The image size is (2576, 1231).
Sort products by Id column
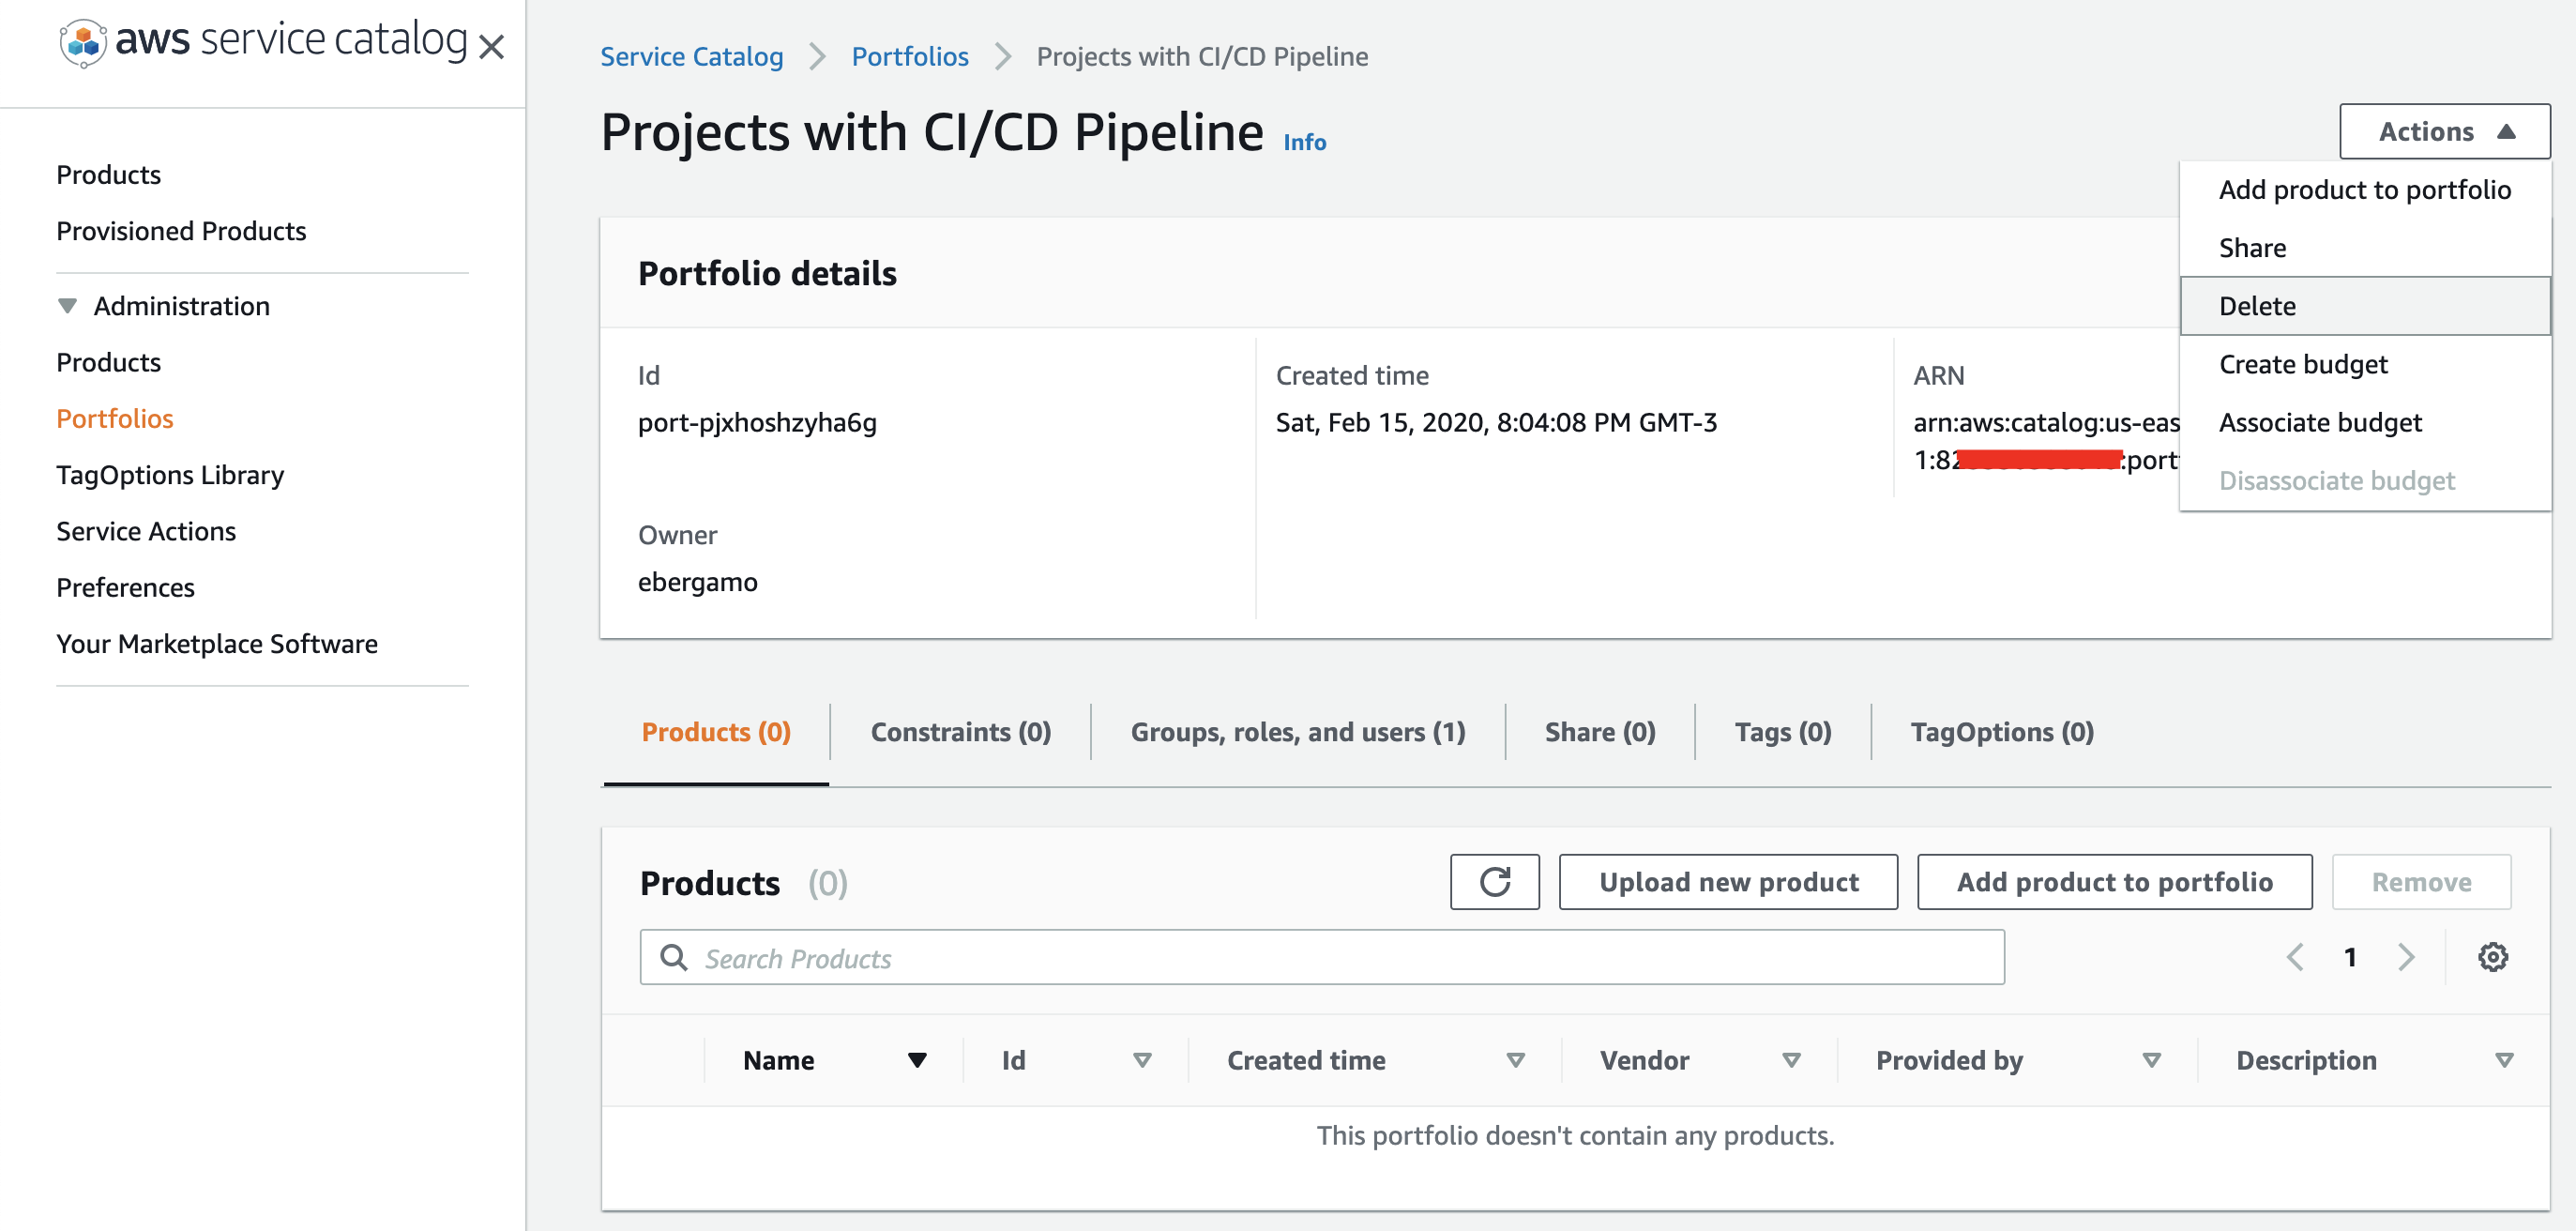pyautogui.click(x=1142, y=1060)
